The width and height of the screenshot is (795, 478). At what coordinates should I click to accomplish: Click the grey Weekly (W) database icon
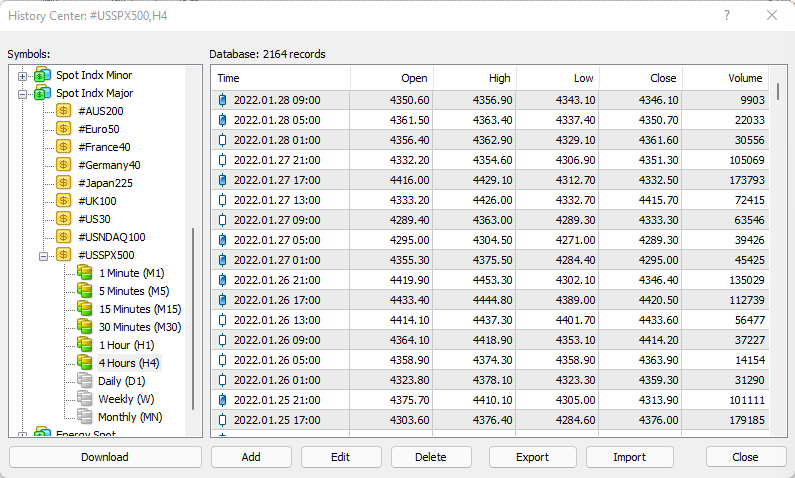[85, 399]
